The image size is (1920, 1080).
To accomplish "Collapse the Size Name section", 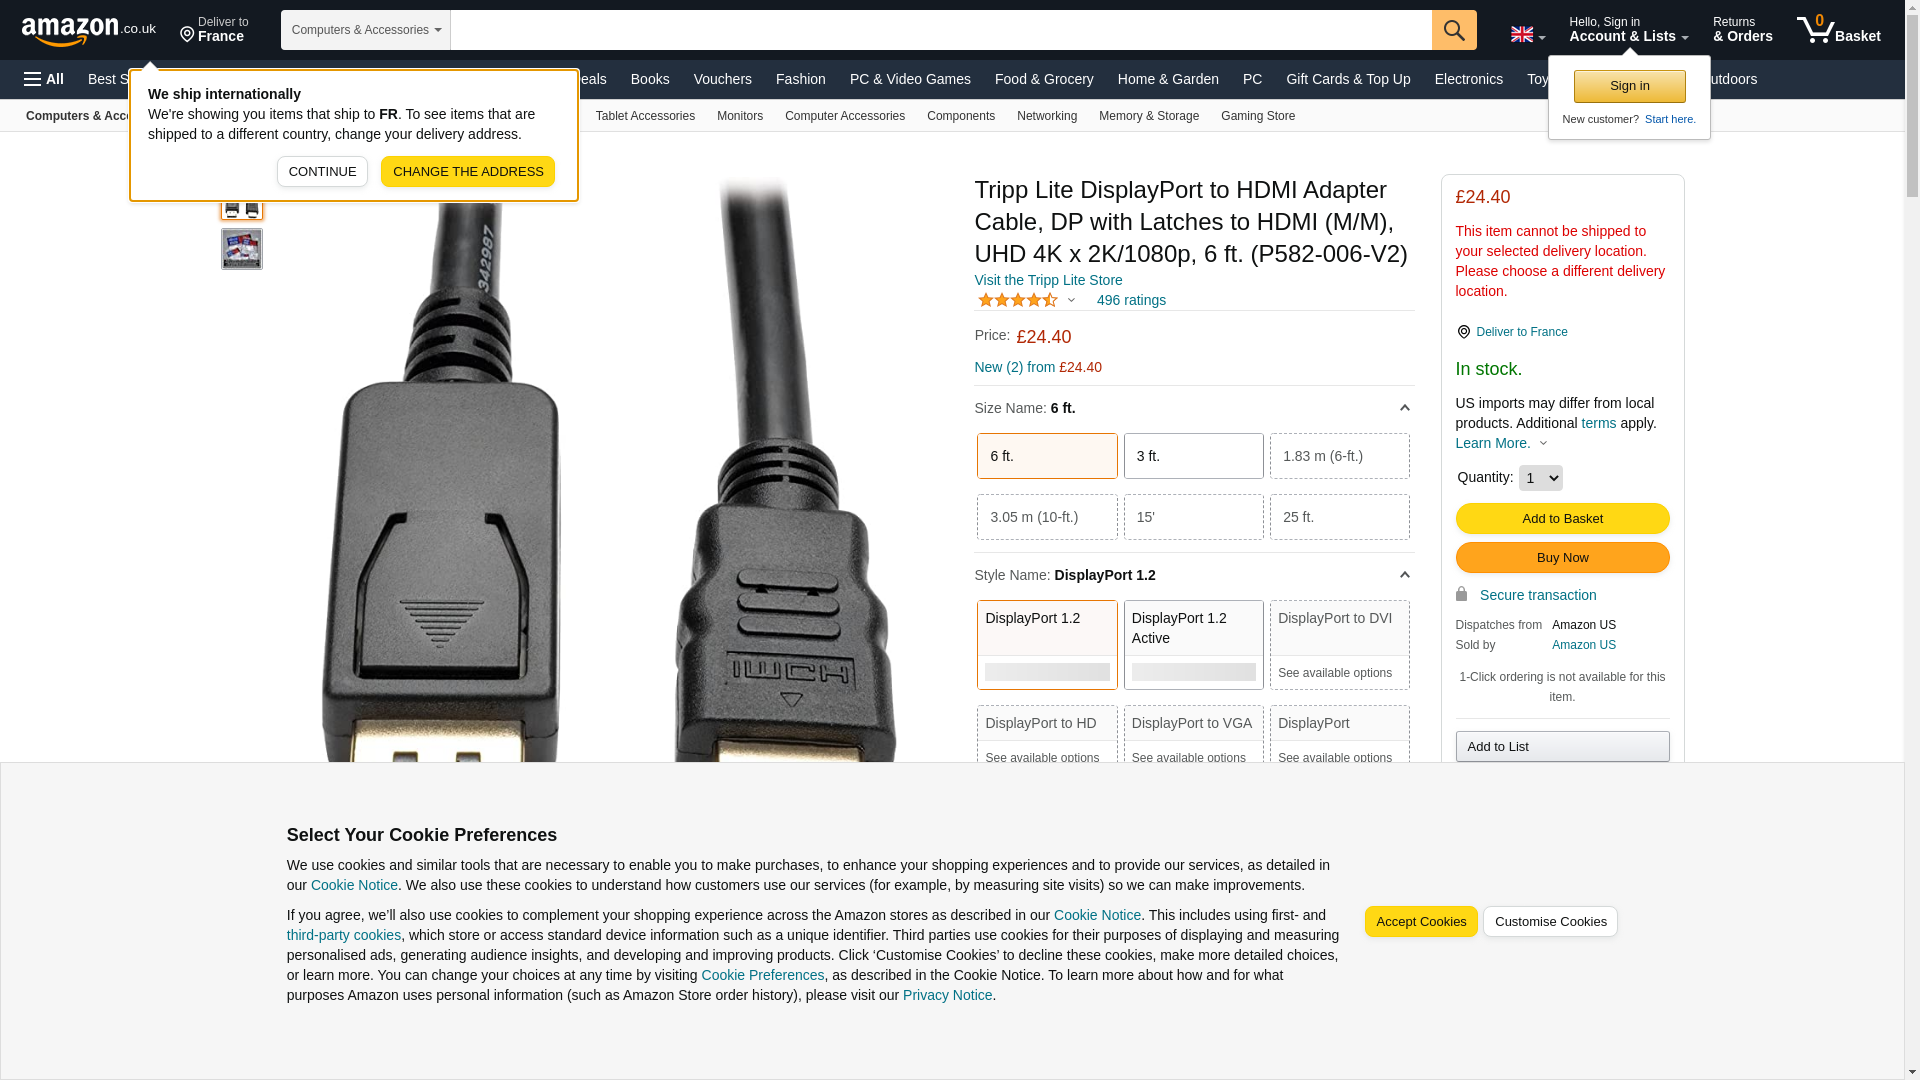I will [1404, 408].
